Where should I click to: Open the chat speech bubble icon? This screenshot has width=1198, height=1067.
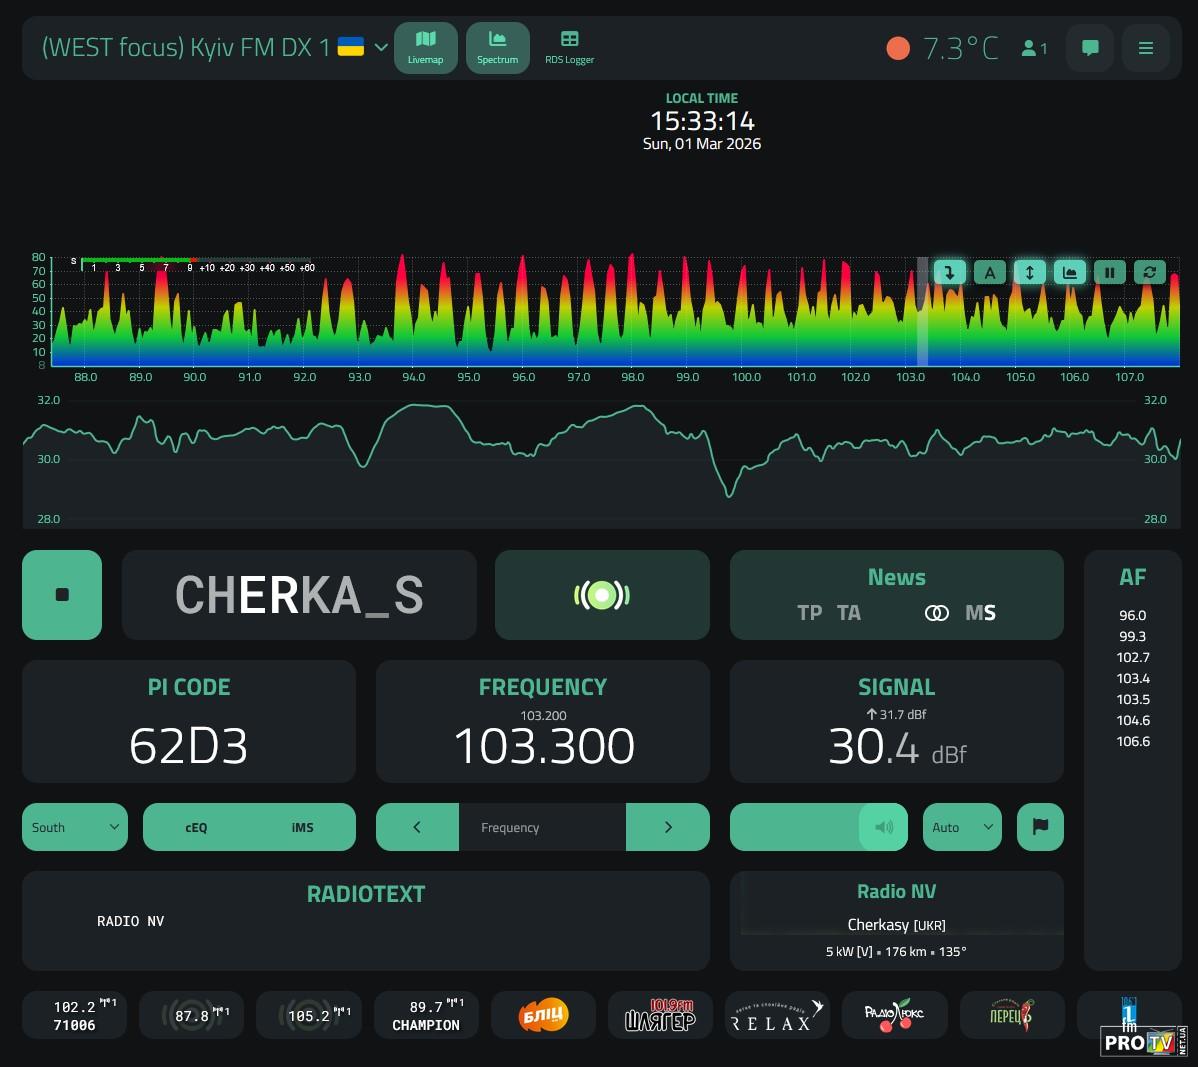pos(1090,48)
